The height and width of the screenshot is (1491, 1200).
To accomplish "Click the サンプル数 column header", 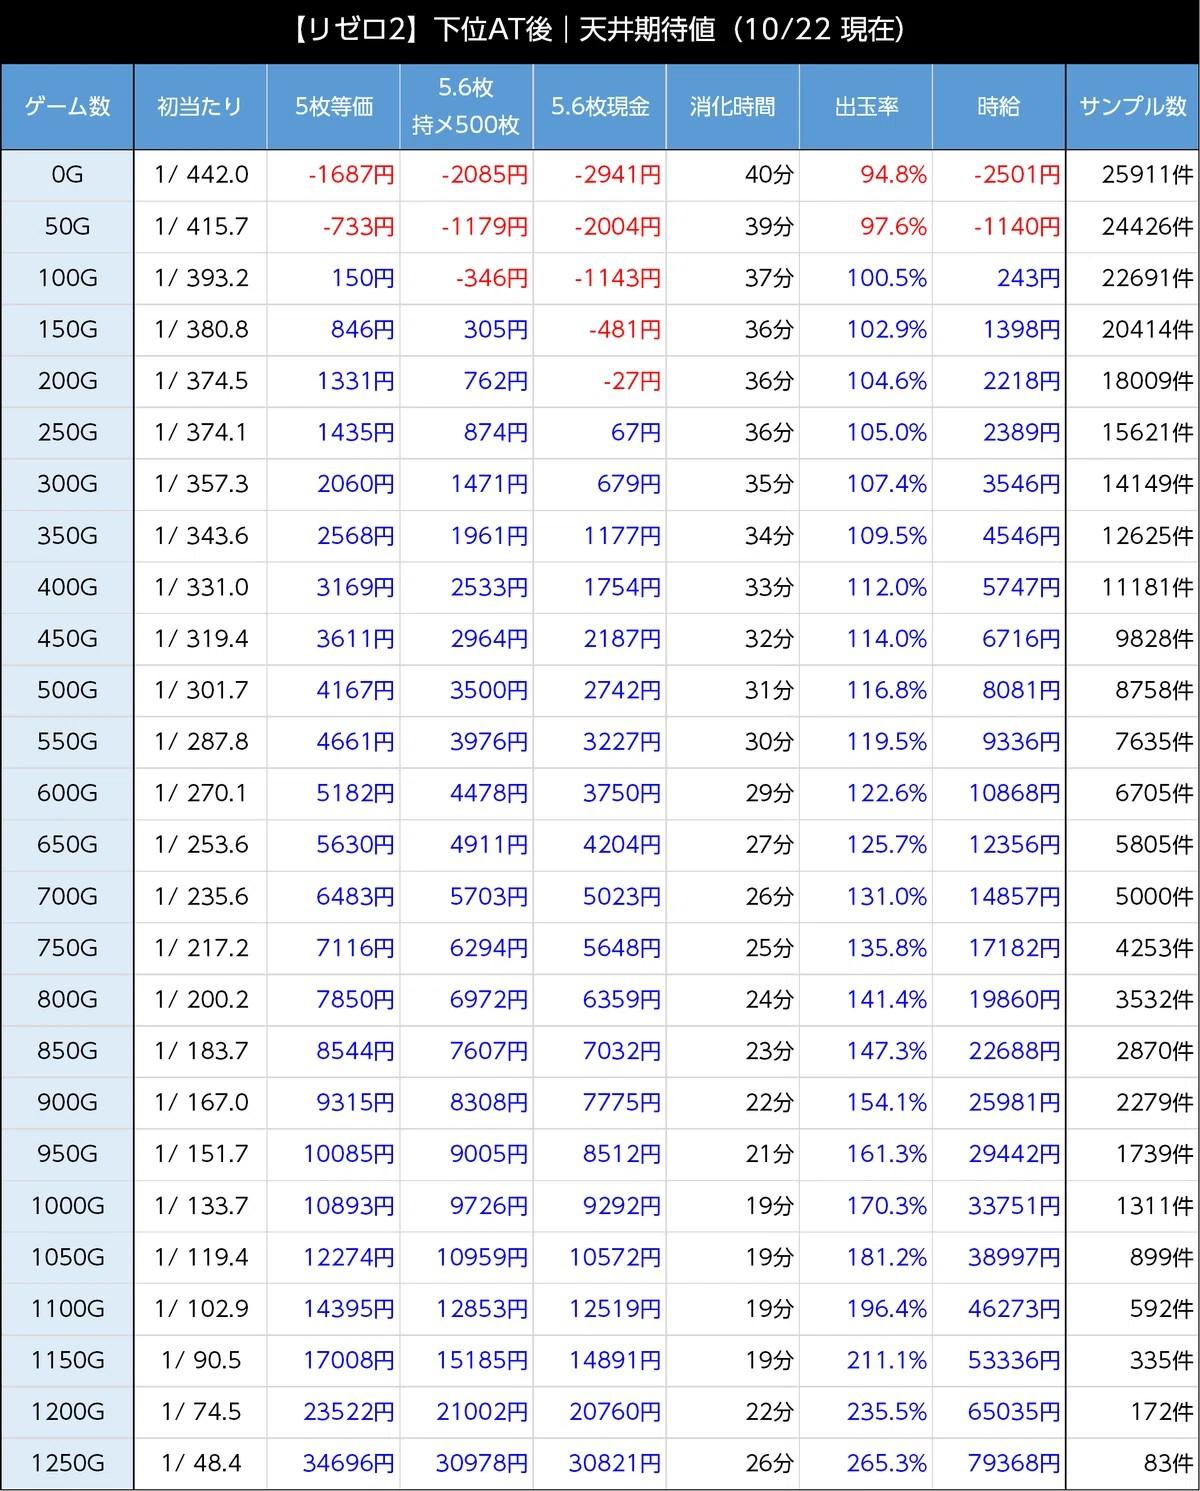I will [x=1133, y=107].
